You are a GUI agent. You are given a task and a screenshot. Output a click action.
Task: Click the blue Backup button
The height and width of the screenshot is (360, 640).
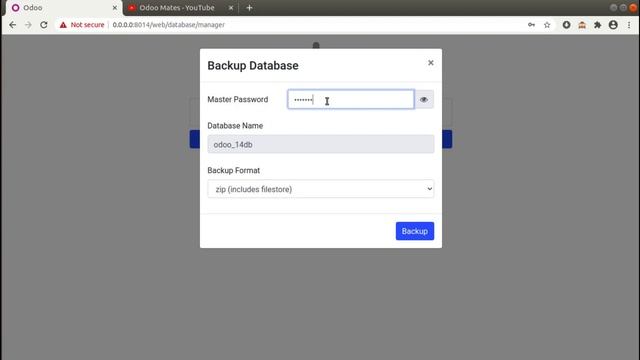pyautogui.click(x=415, y=231)
